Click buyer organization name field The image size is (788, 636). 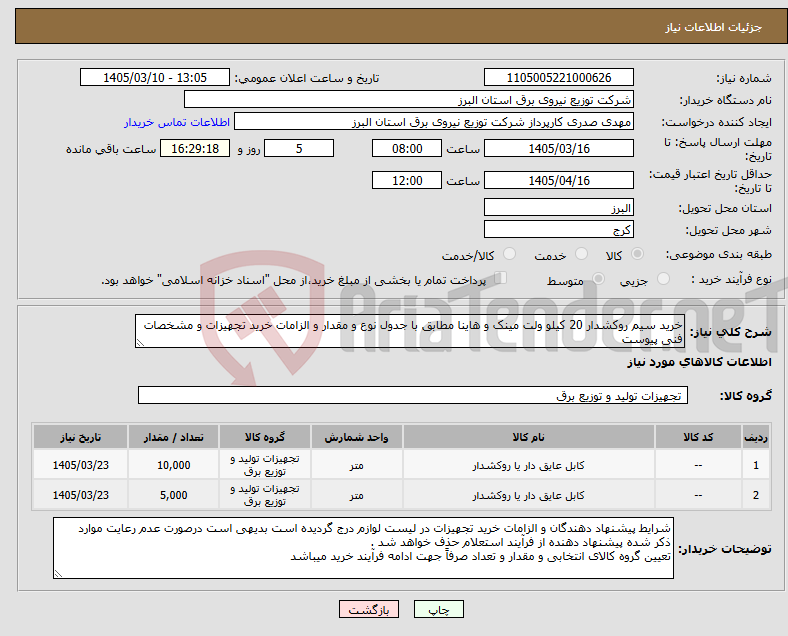[x=409, y=99]
